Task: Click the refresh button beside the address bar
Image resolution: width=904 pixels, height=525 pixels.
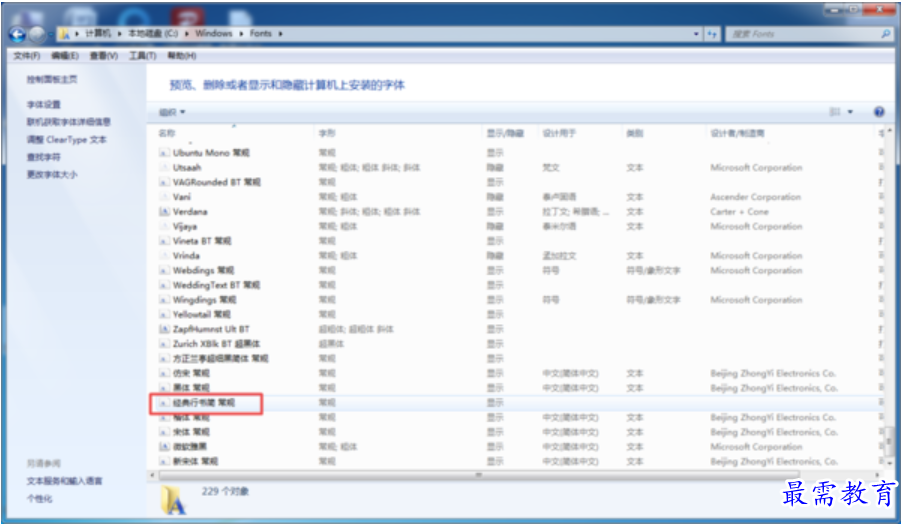Action: click(713, 34)
